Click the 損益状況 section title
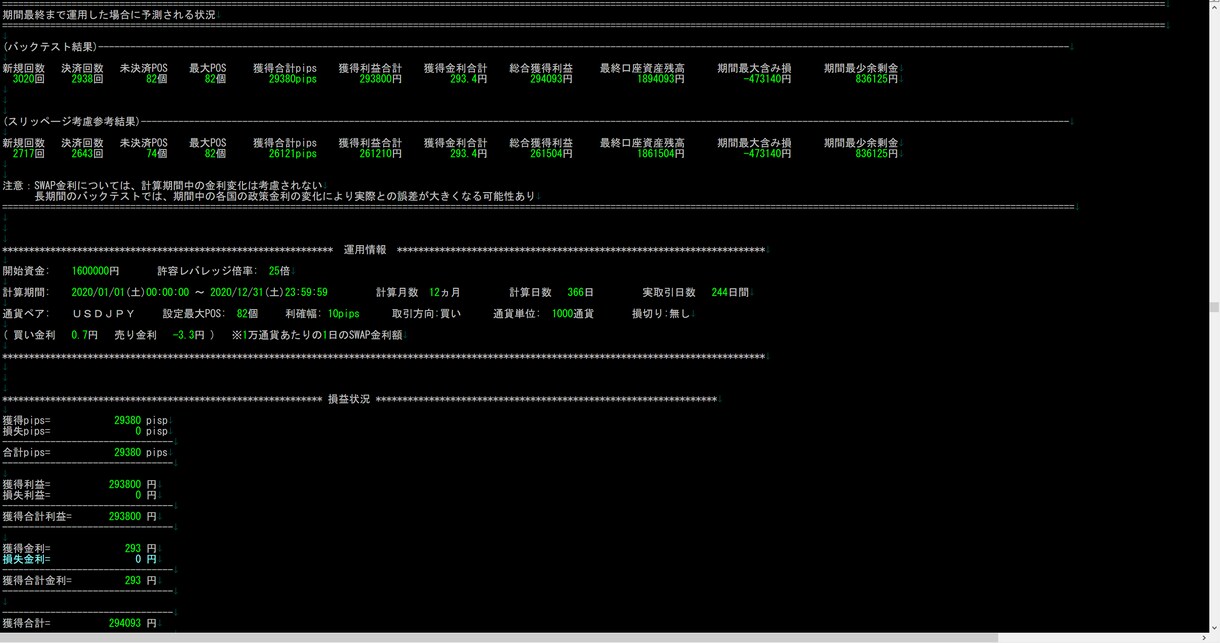This screenshot has height=643, width=1220. 349,399
